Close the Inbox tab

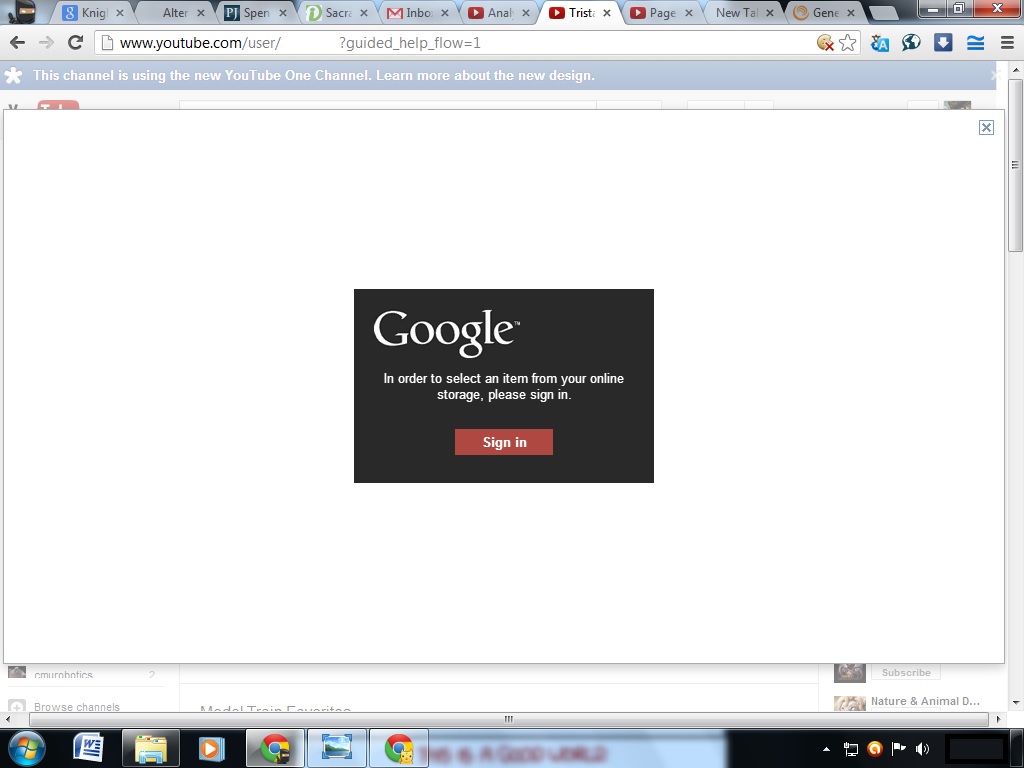445,13
